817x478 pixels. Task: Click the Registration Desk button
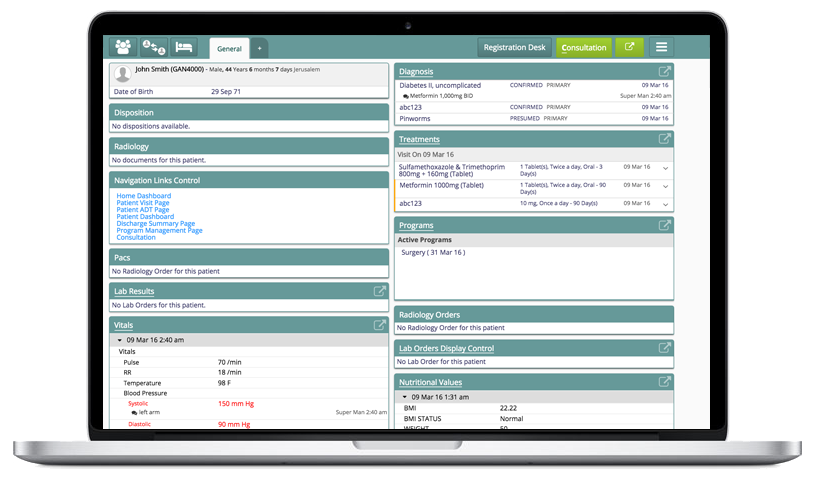[x=512, y=47]
